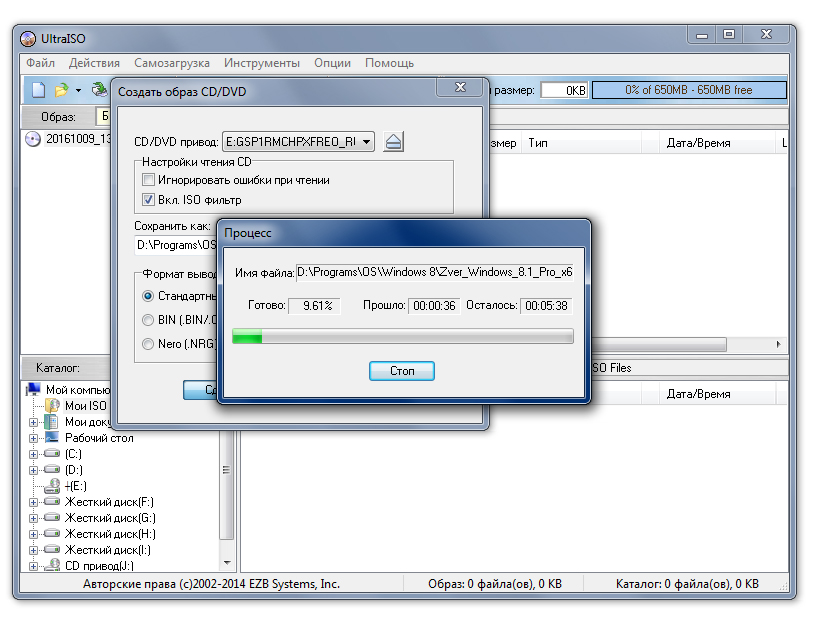Click the Осталось time 00:05:38

pyautogui.click(x=546, y=306)
